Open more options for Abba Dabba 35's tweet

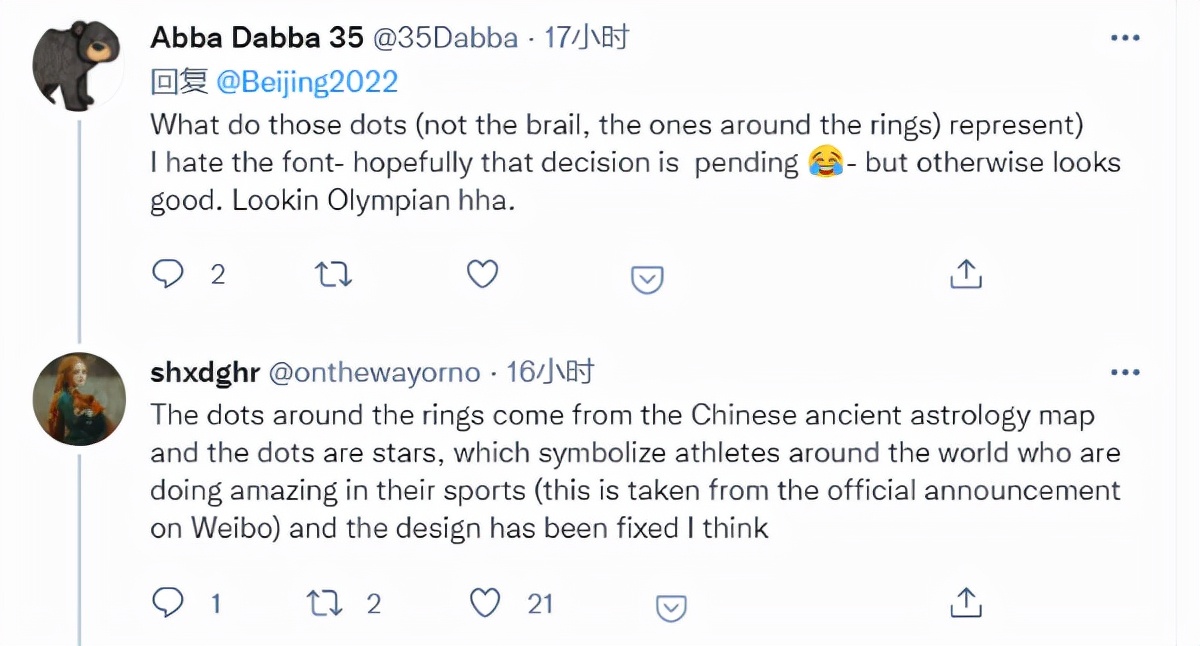(1126, 36)
